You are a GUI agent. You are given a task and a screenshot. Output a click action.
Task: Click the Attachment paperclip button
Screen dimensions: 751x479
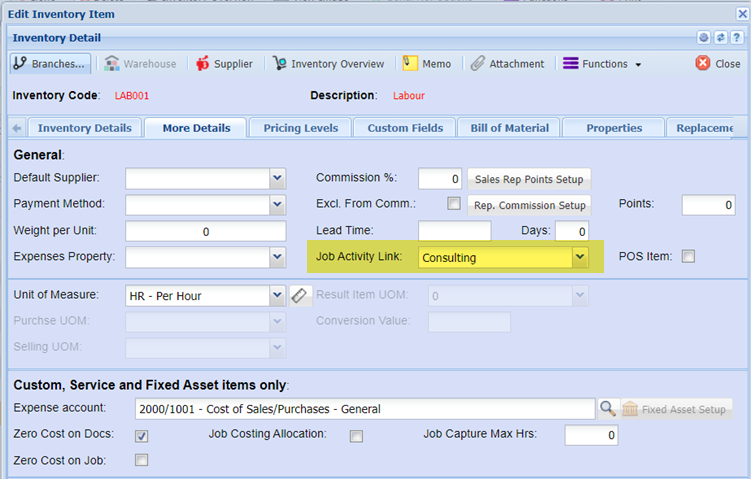(508, 63)
